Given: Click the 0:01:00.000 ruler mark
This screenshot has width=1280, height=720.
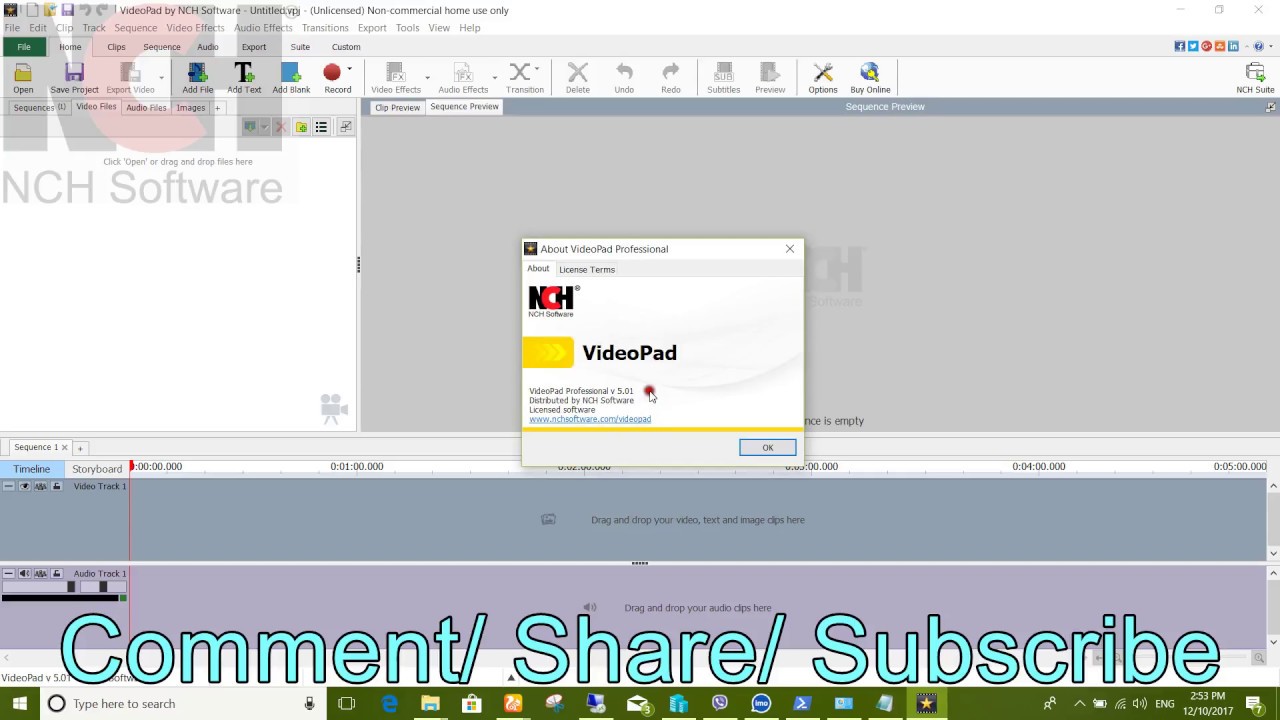Looking at the screenshot, I should coord(357,466).
